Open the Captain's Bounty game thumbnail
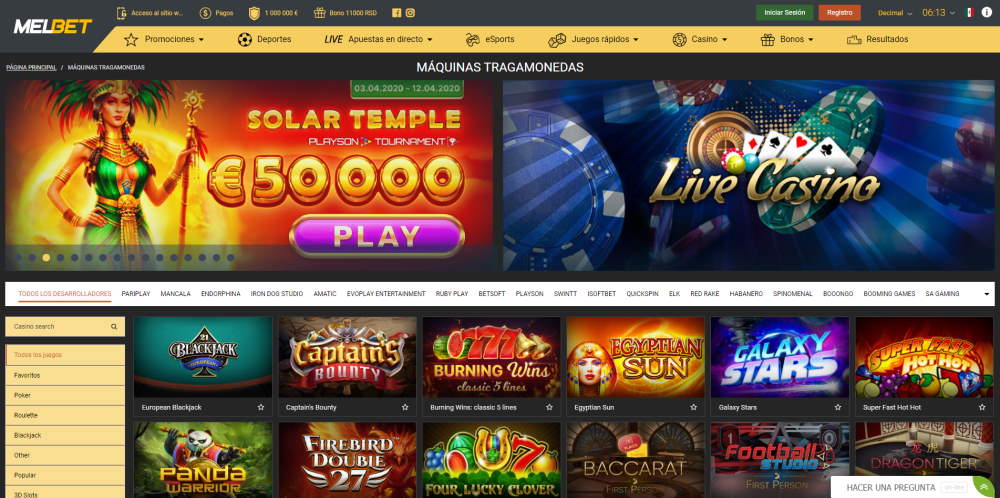 point(348,357)
